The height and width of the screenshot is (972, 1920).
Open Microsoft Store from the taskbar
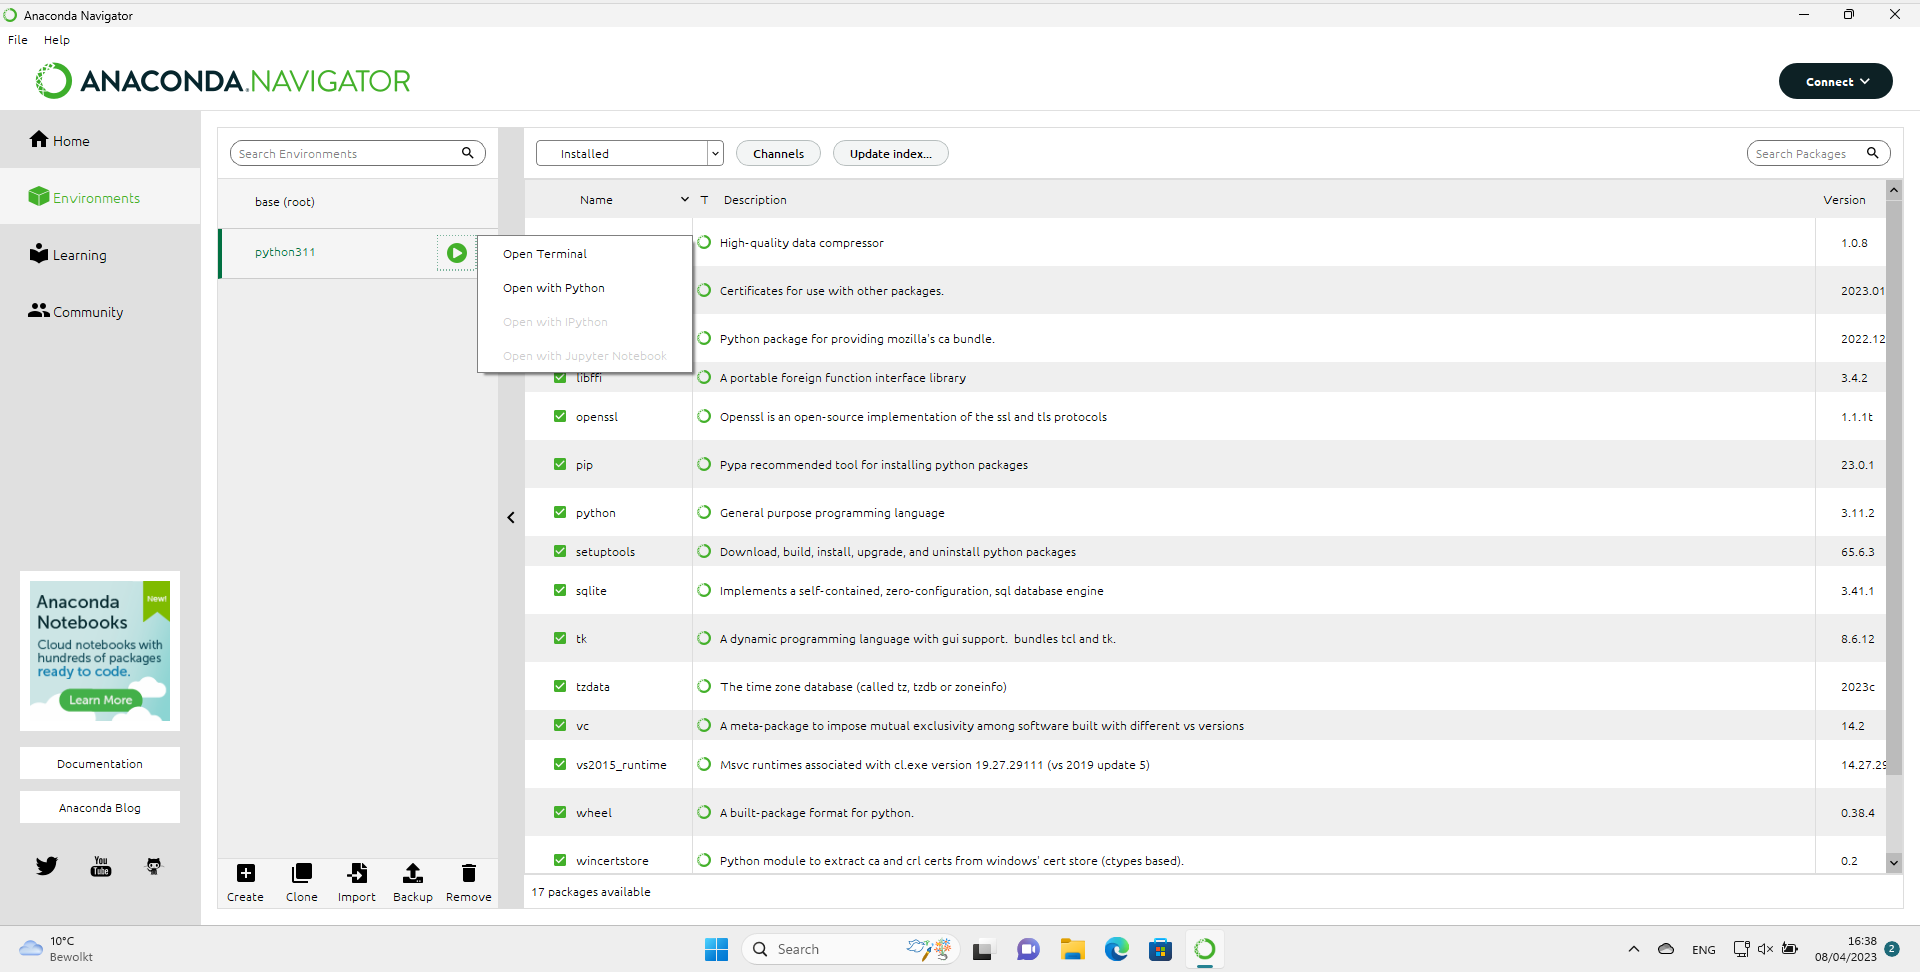point(1160,949)
